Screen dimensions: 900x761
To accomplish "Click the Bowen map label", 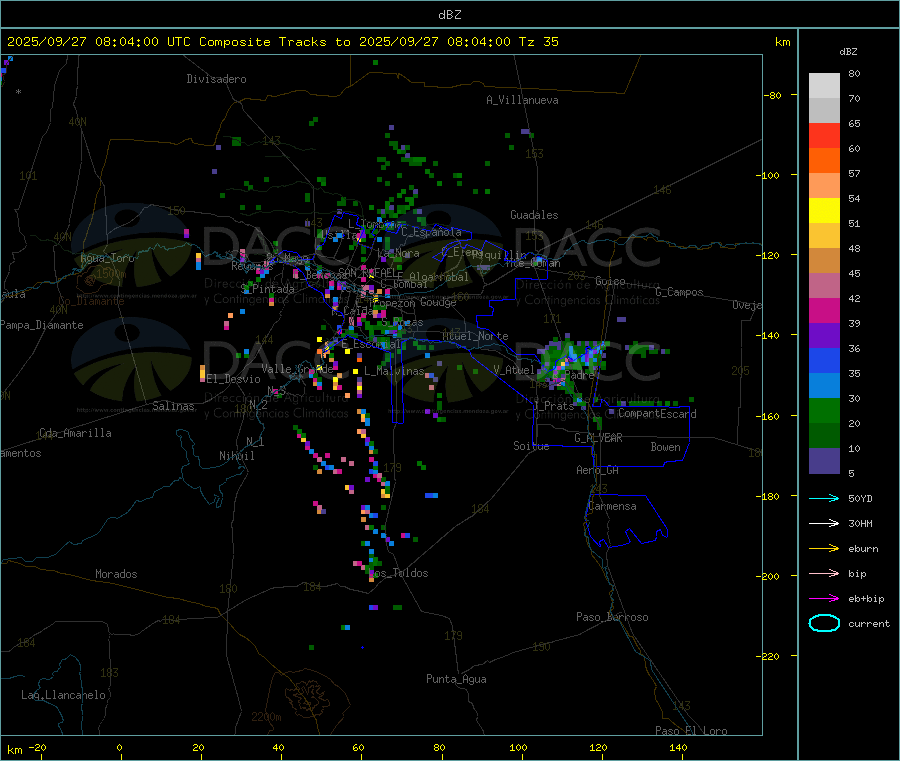I will click(x=666, y=447).
